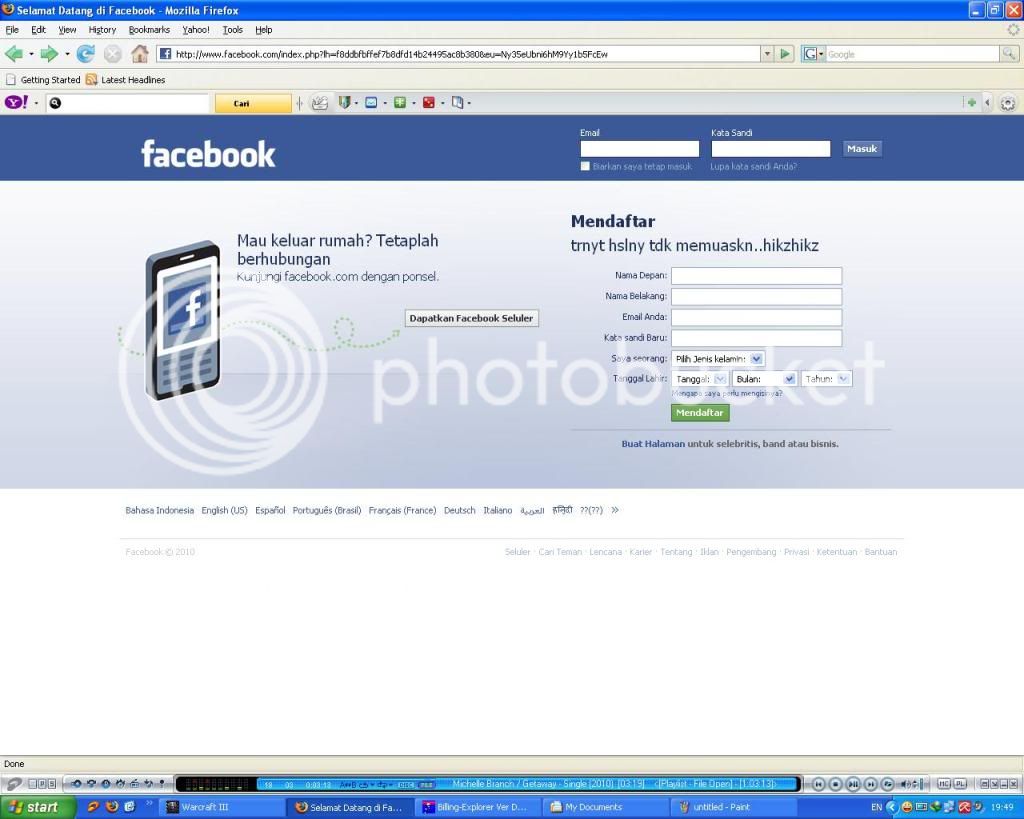Click the Facebook favicon in address bar
Viewport: 1024px width, 819px height.
[x=165, y=54]
